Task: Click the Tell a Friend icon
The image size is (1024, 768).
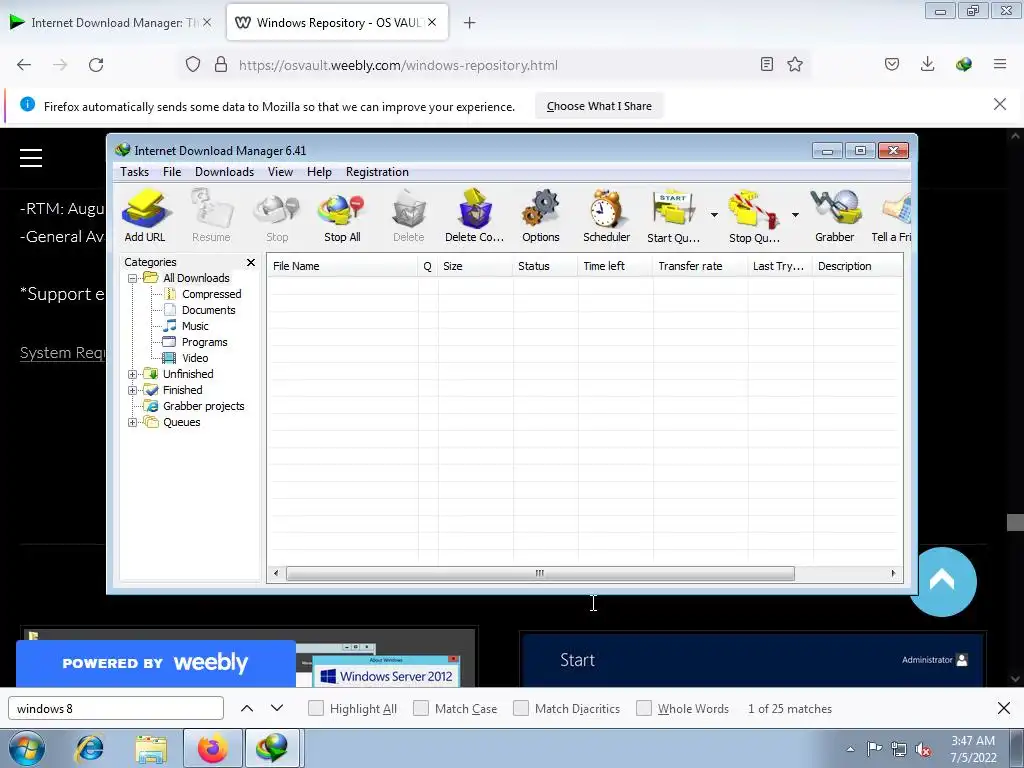Action: point(892,216)
